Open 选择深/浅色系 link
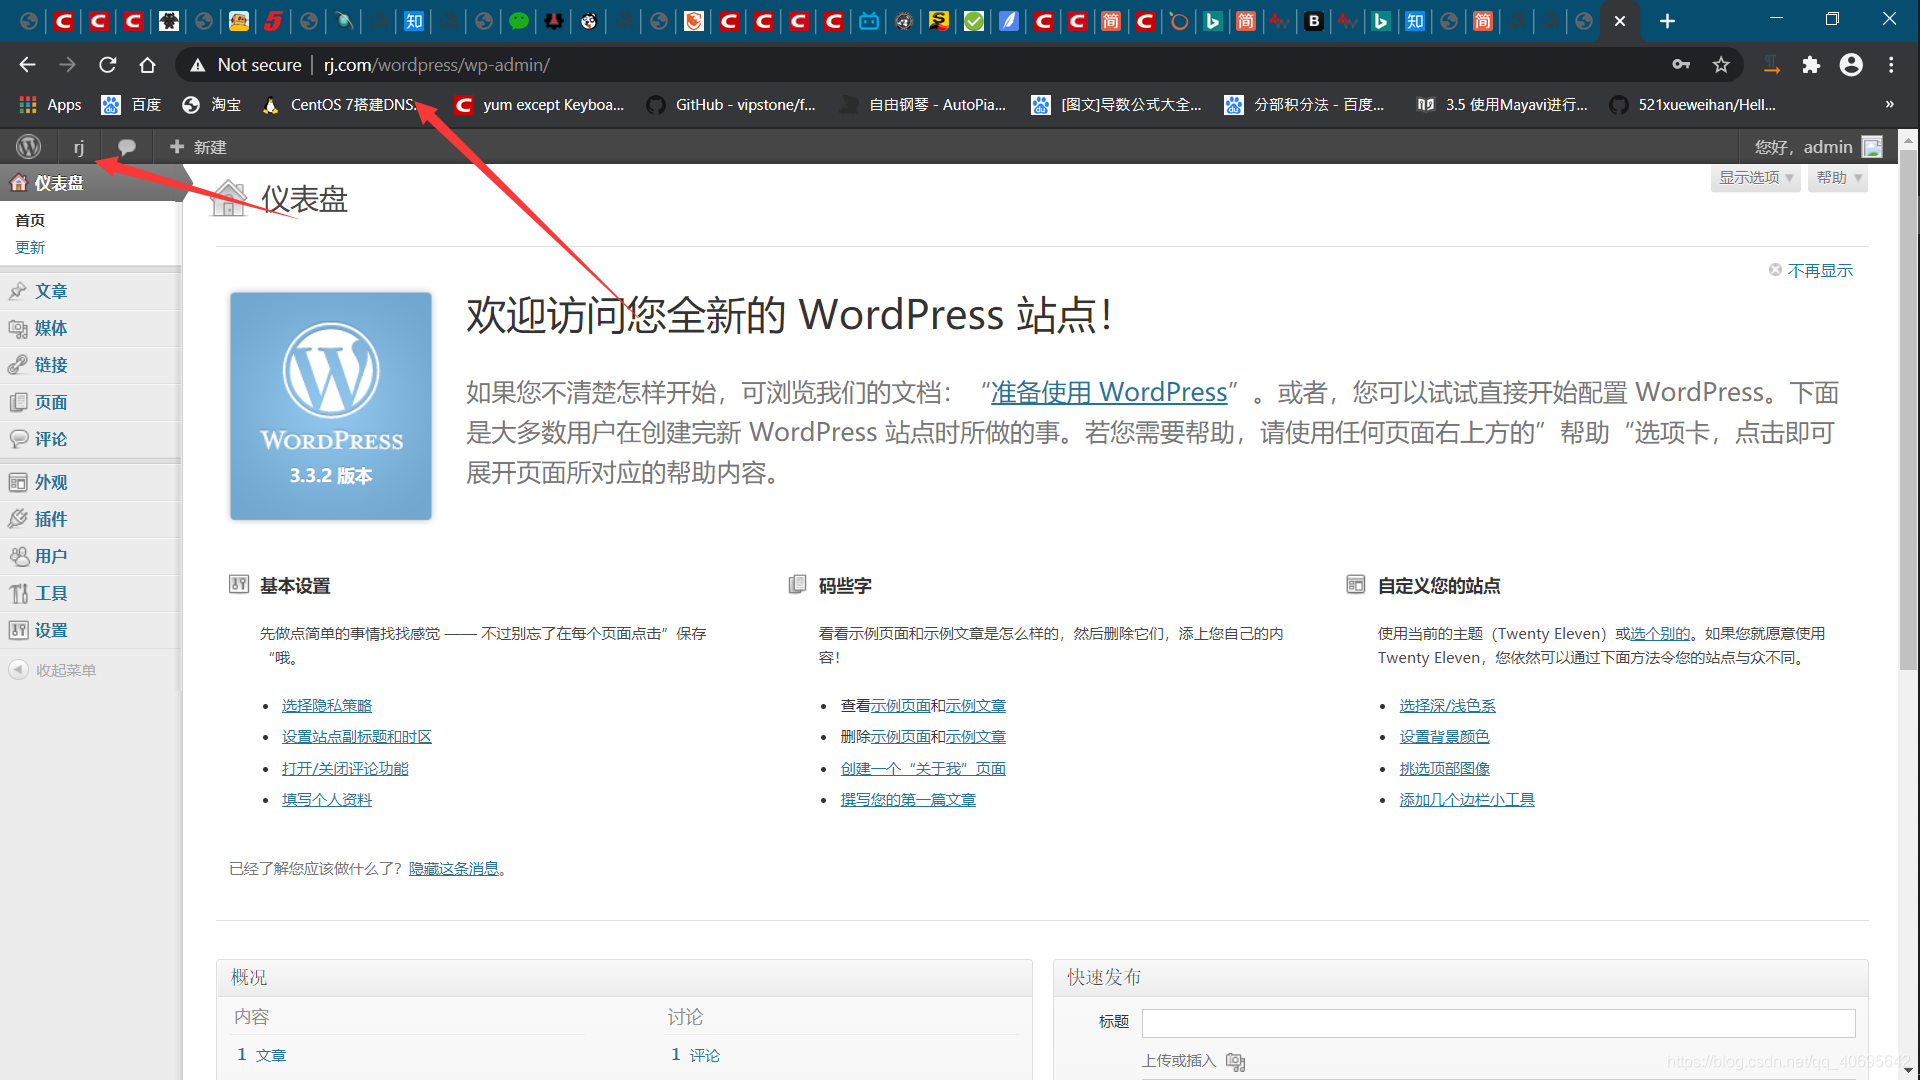The height and width of the screenshot is (1080, 1920). point(1447,706)
